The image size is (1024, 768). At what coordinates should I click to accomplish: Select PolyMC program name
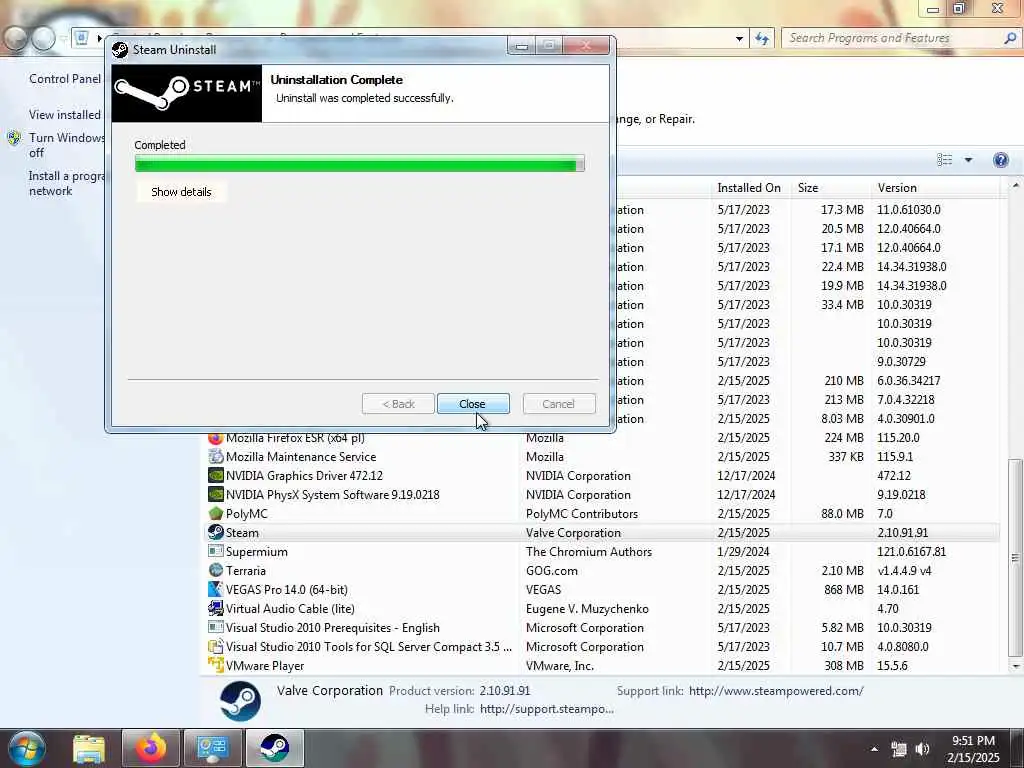[x=247, y=514]
